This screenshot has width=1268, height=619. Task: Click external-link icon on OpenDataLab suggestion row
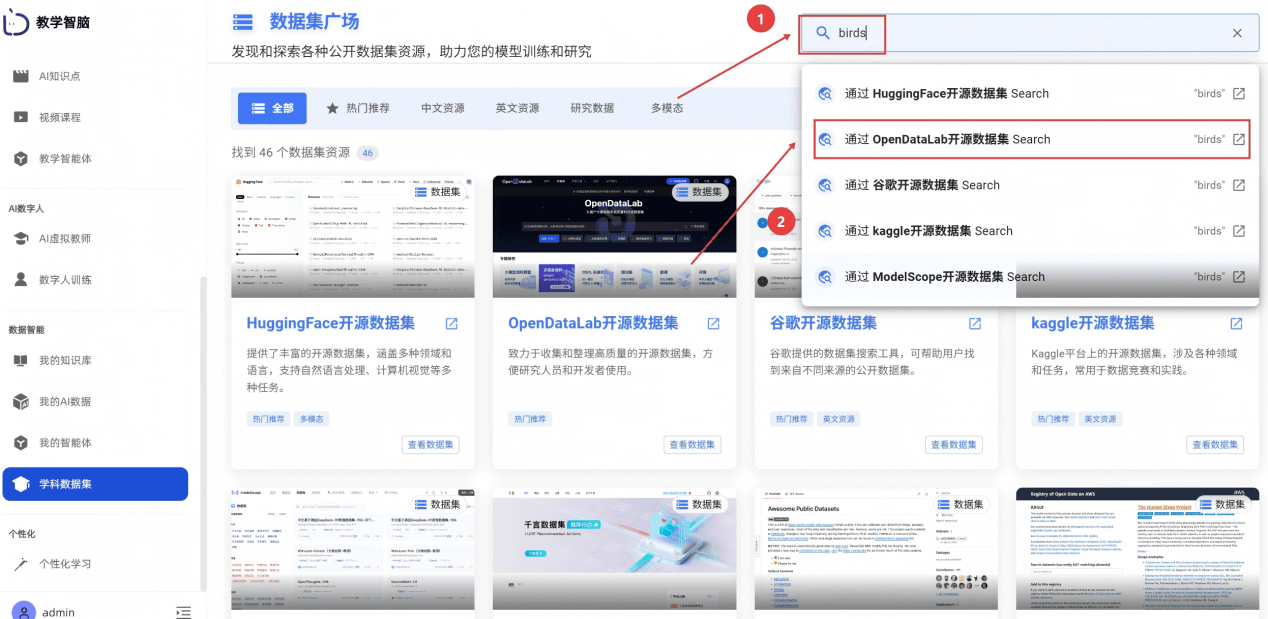(1239, 139)
